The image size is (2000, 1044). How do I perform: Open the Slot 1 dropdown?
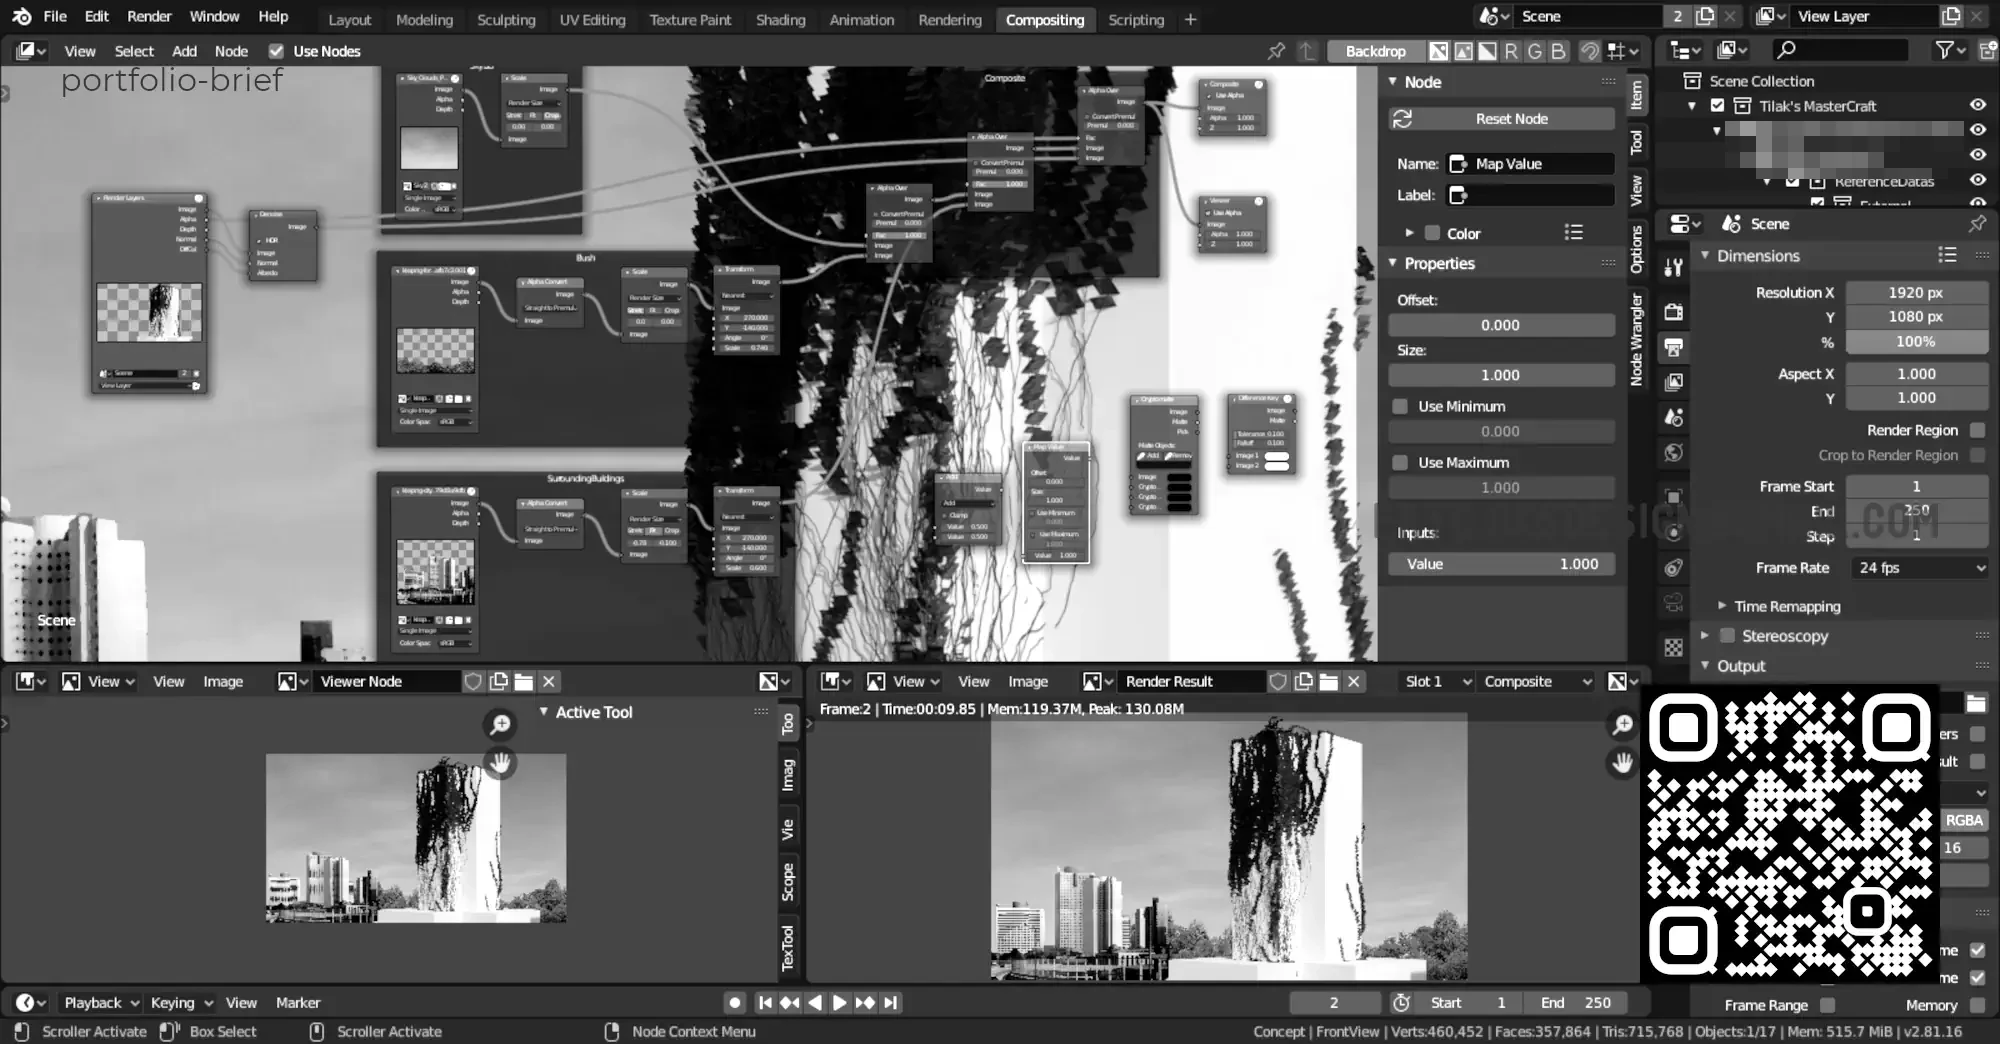[1437, 681]
